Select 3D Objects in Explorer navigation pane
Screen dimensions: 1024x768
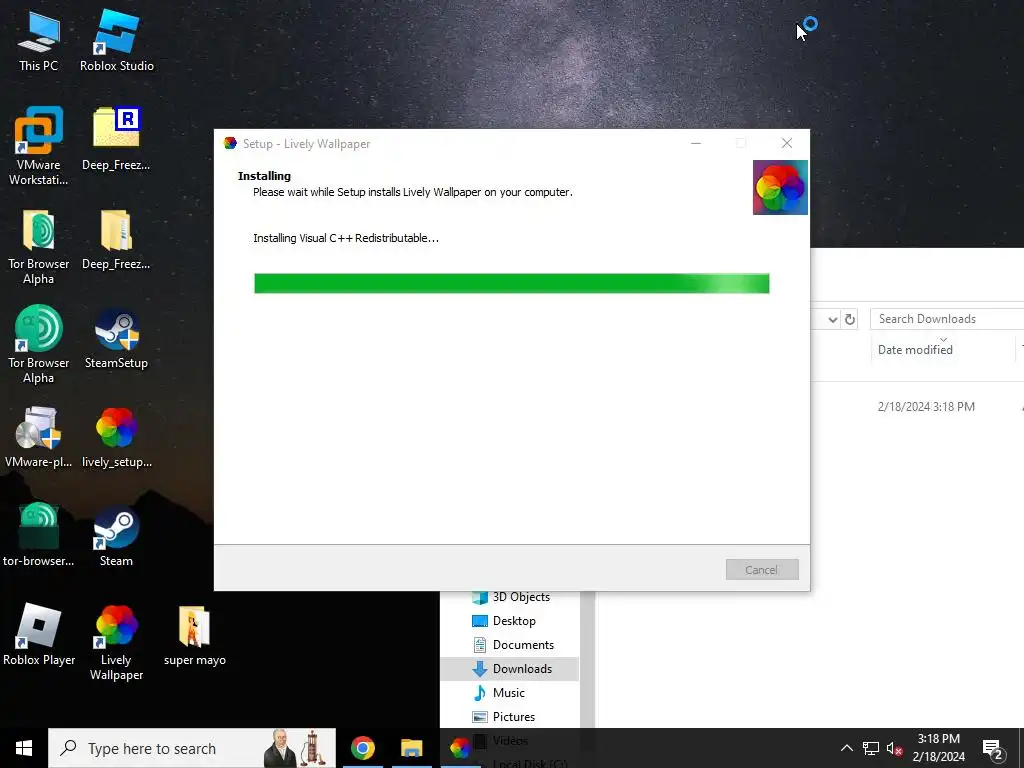509,596
